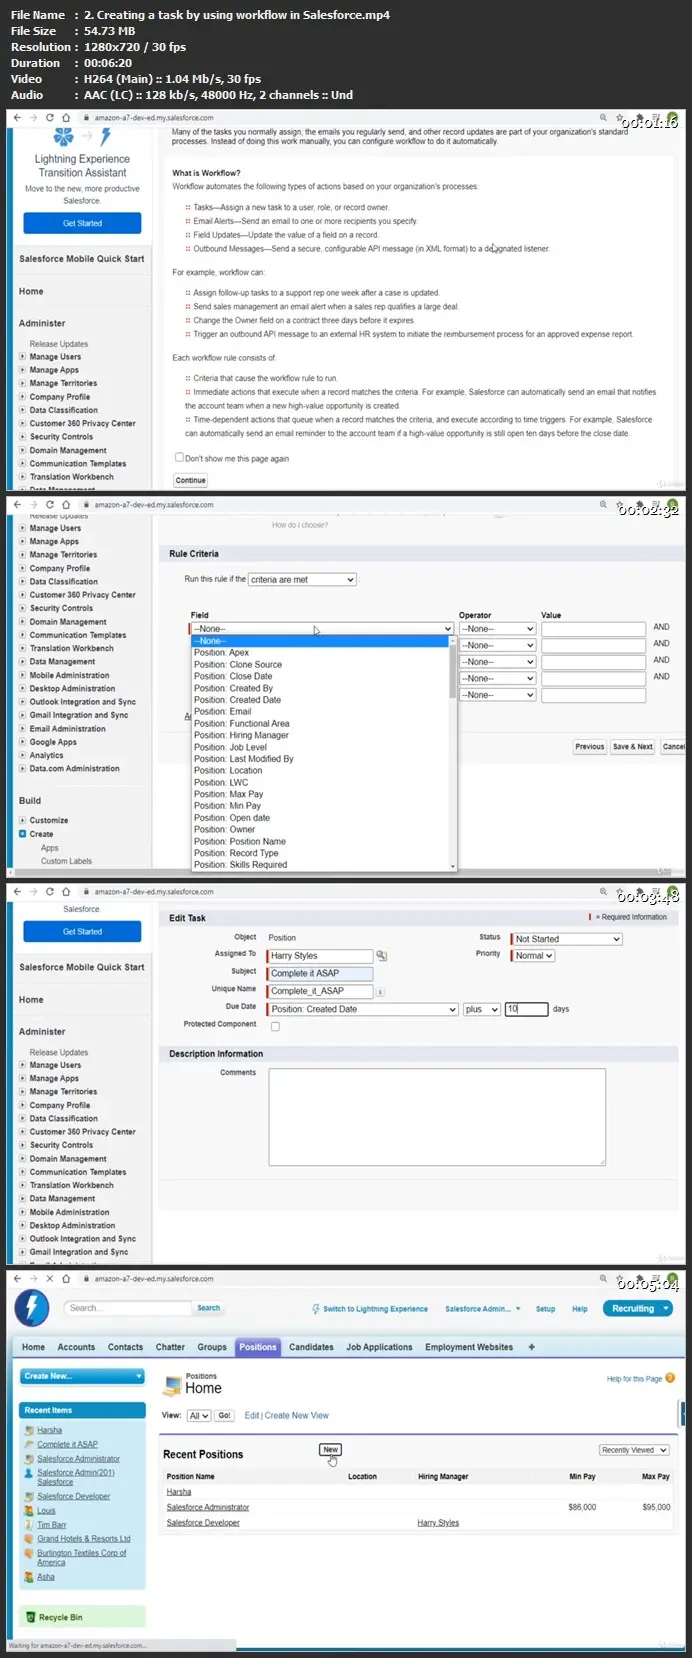Click the Positions Home folder icon

(x=171, y=1385)
